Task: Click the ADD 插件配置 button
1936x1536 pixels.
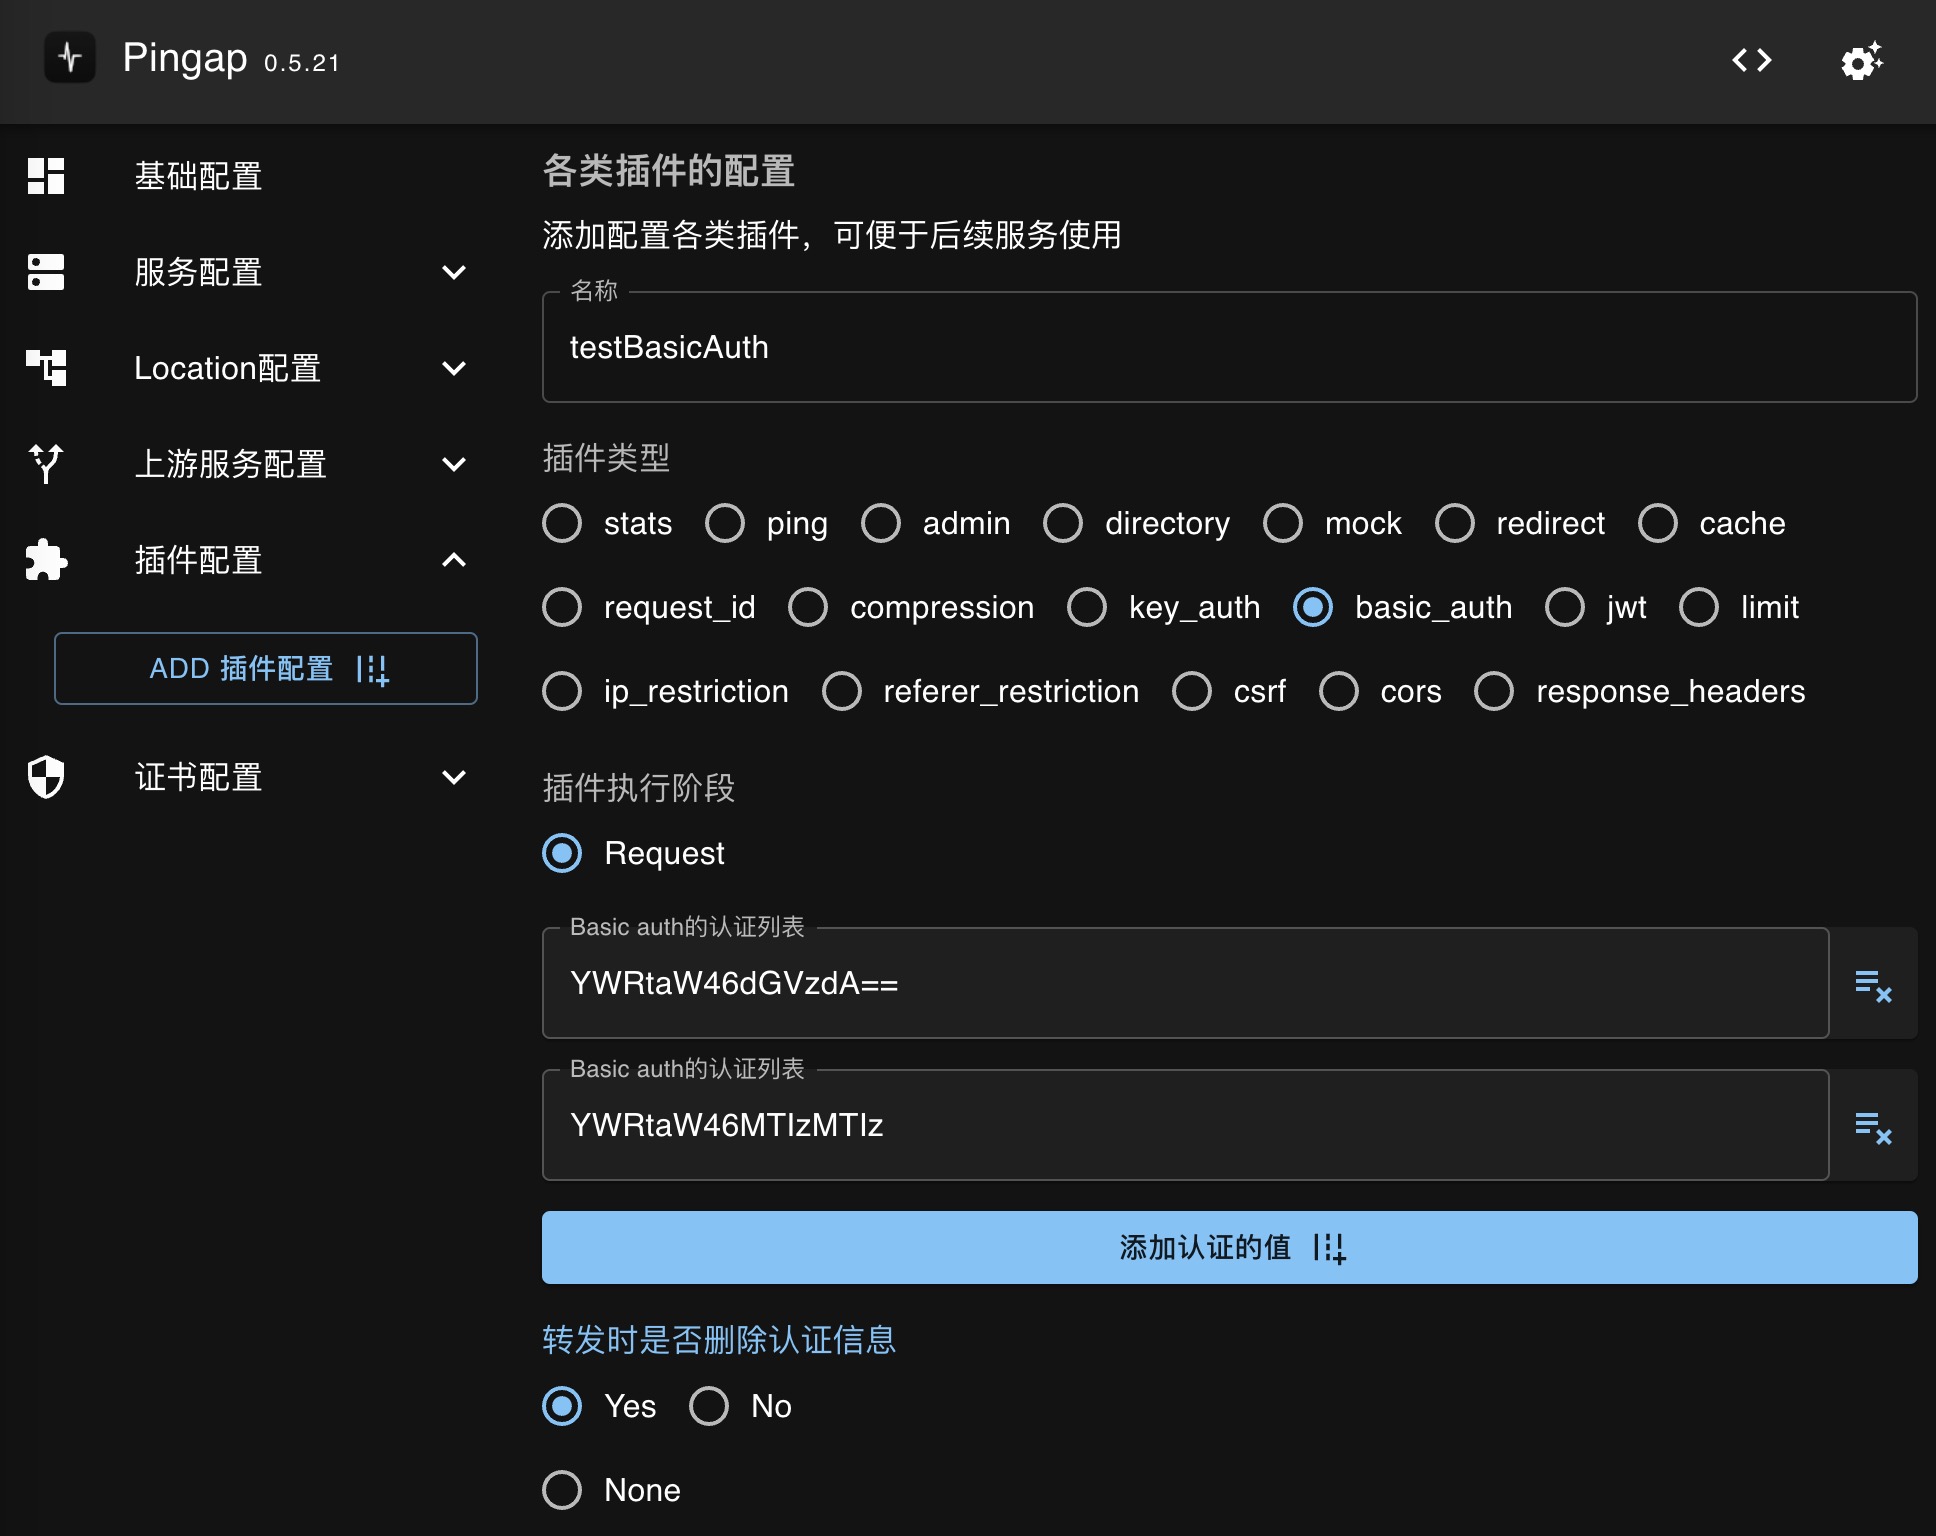Action: coord(266,668)
